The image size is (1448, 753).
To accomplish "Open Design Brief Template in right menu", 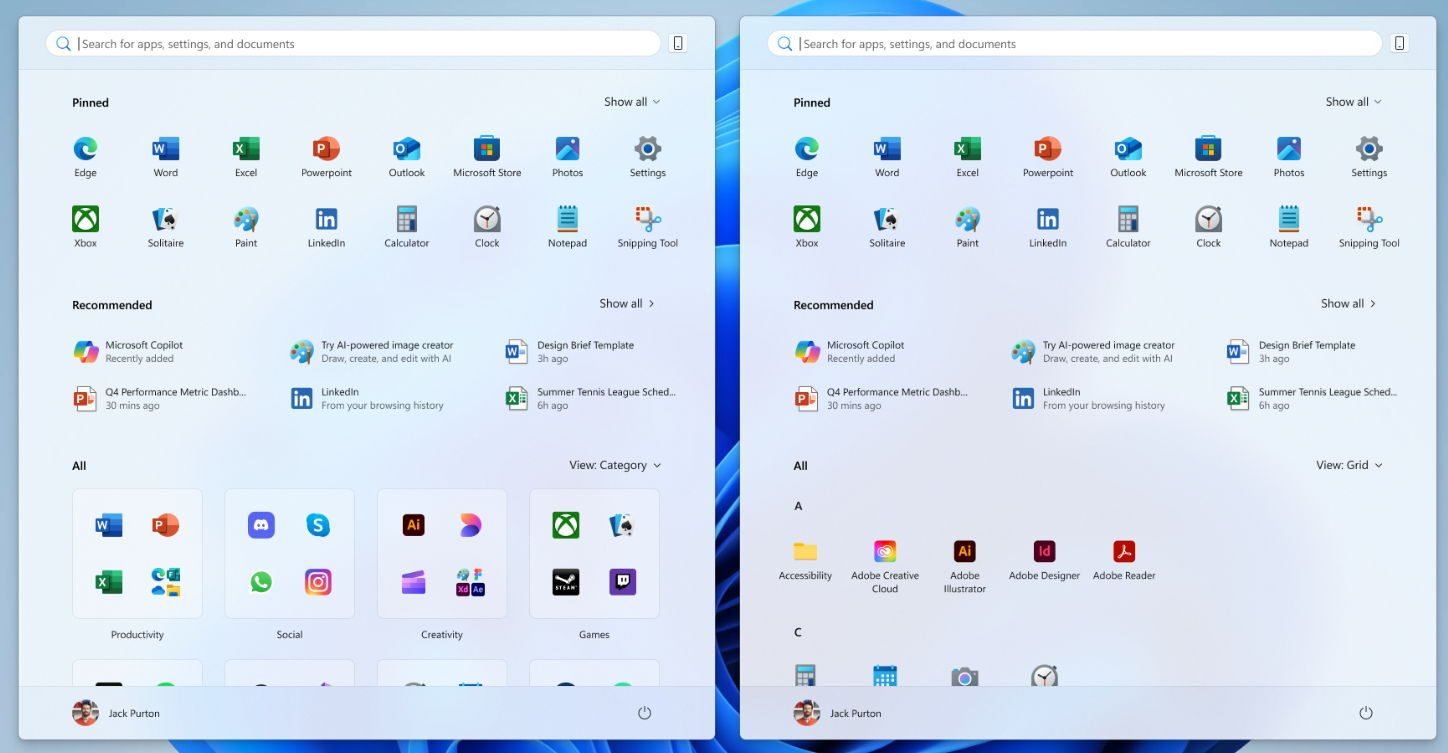I will tap(1292, 352).
